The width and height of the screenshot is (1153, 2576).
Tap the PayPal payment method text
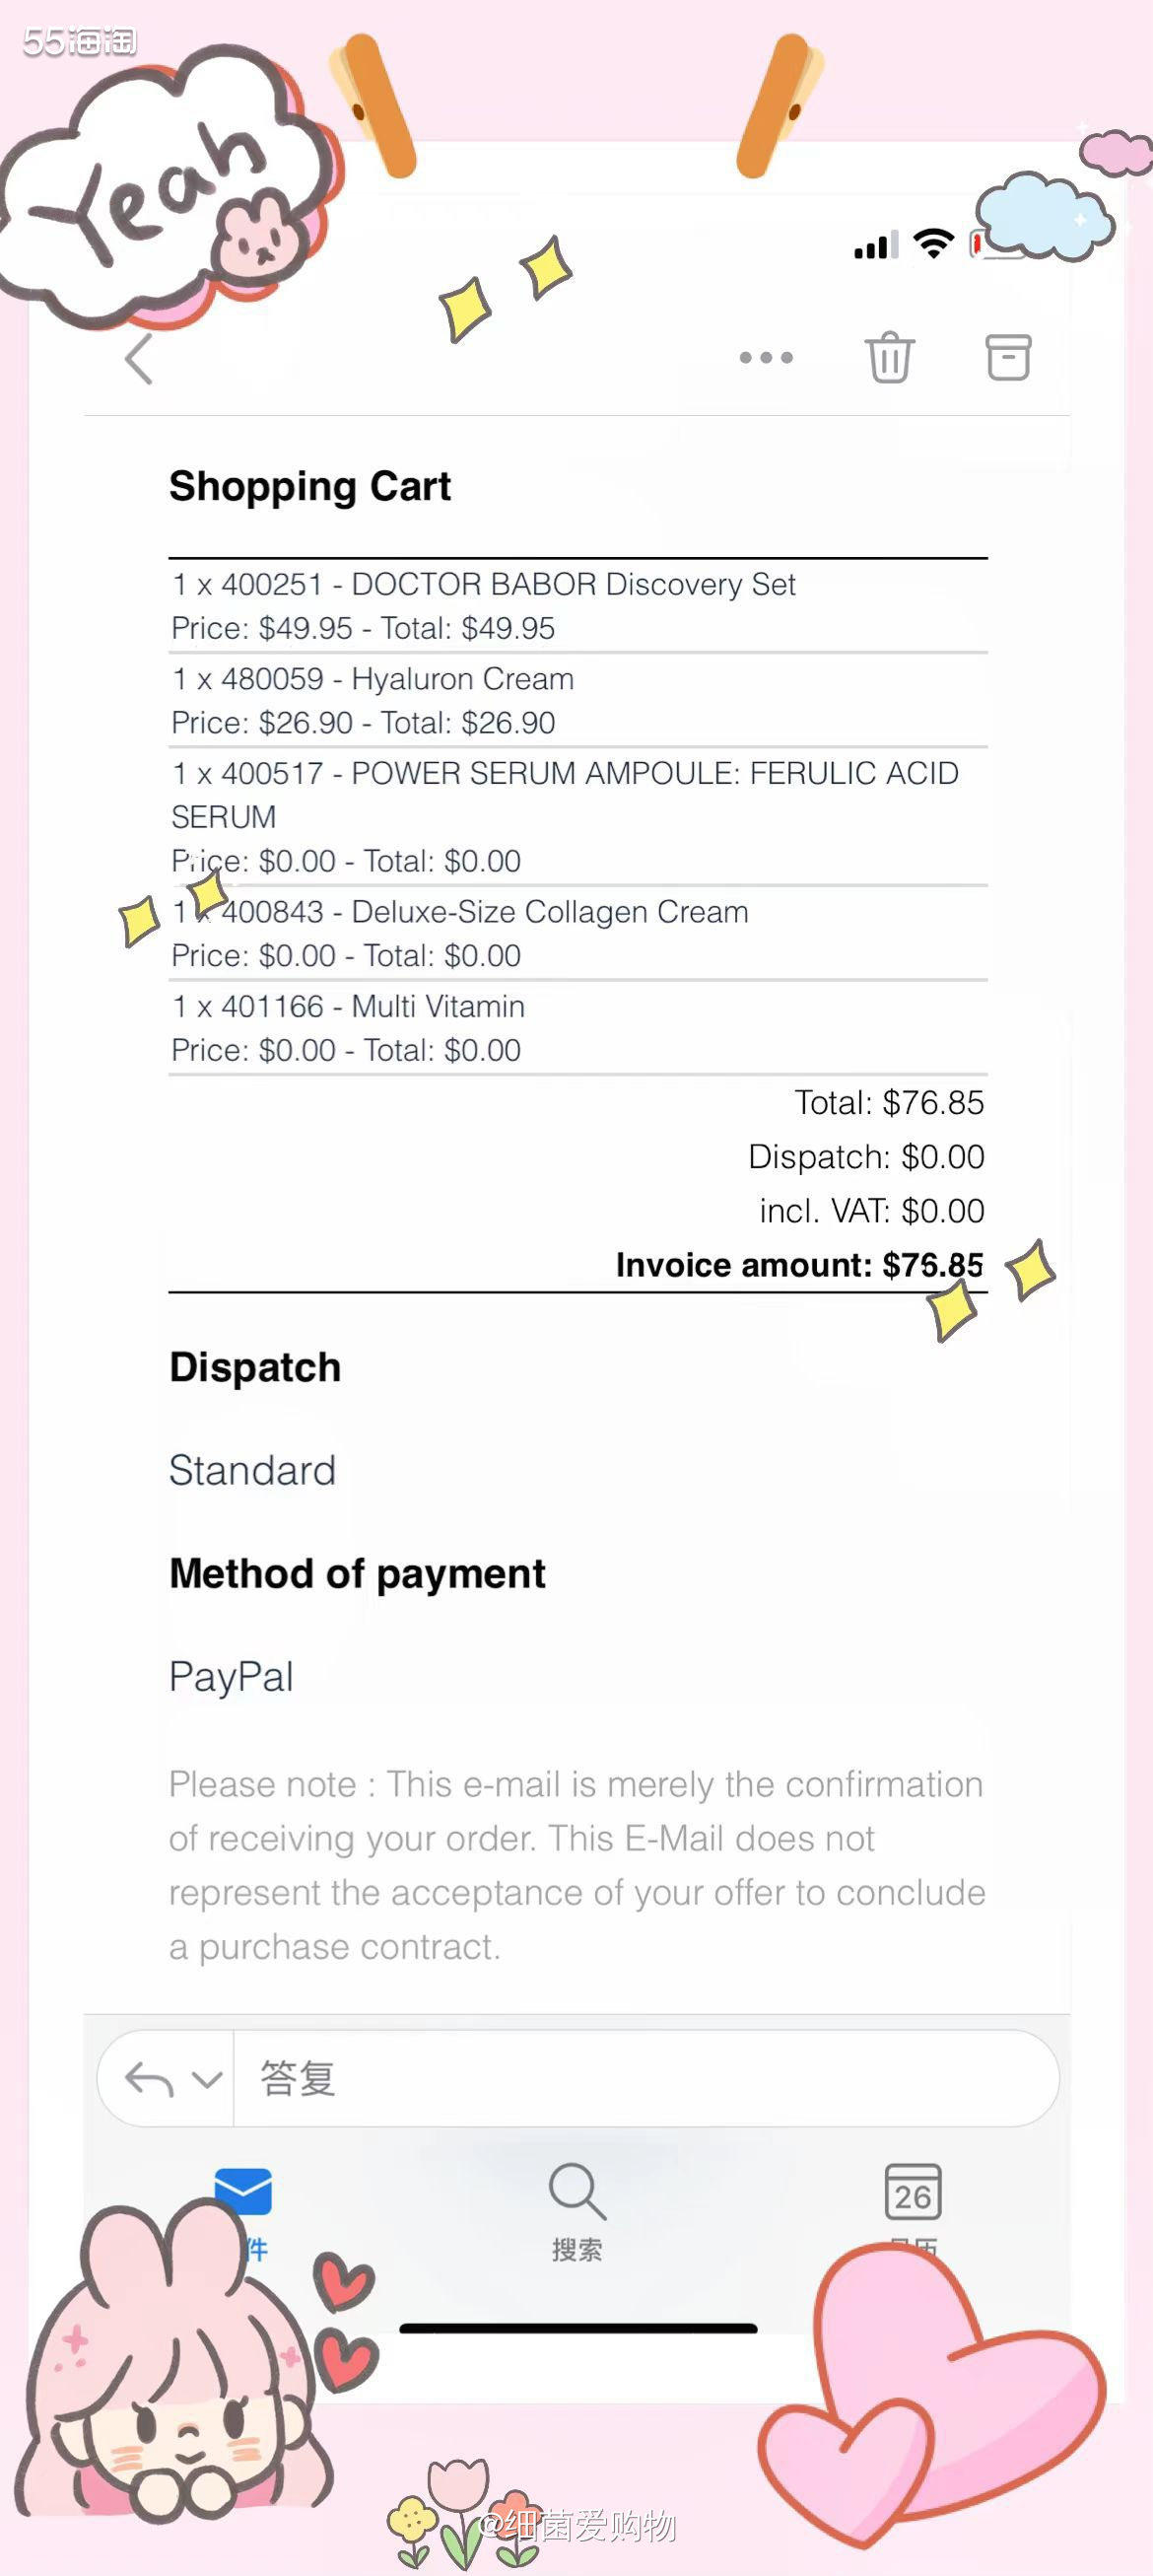click(x=231, y=1677)
